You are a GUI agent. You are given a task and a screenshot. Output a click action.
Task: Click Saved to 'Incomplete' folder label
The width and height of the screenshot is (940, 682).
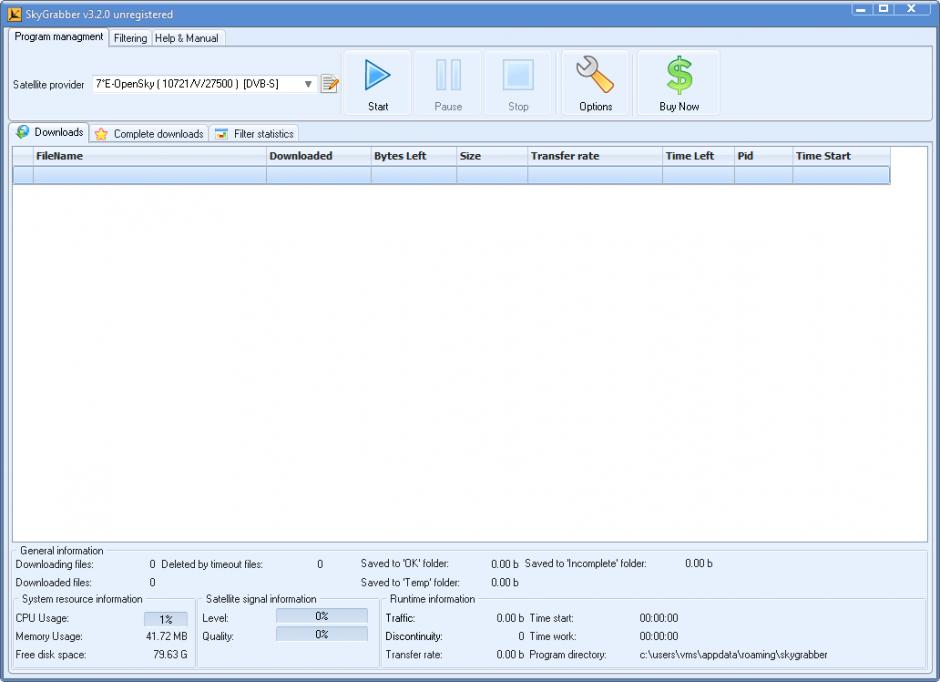coord(585,563)
